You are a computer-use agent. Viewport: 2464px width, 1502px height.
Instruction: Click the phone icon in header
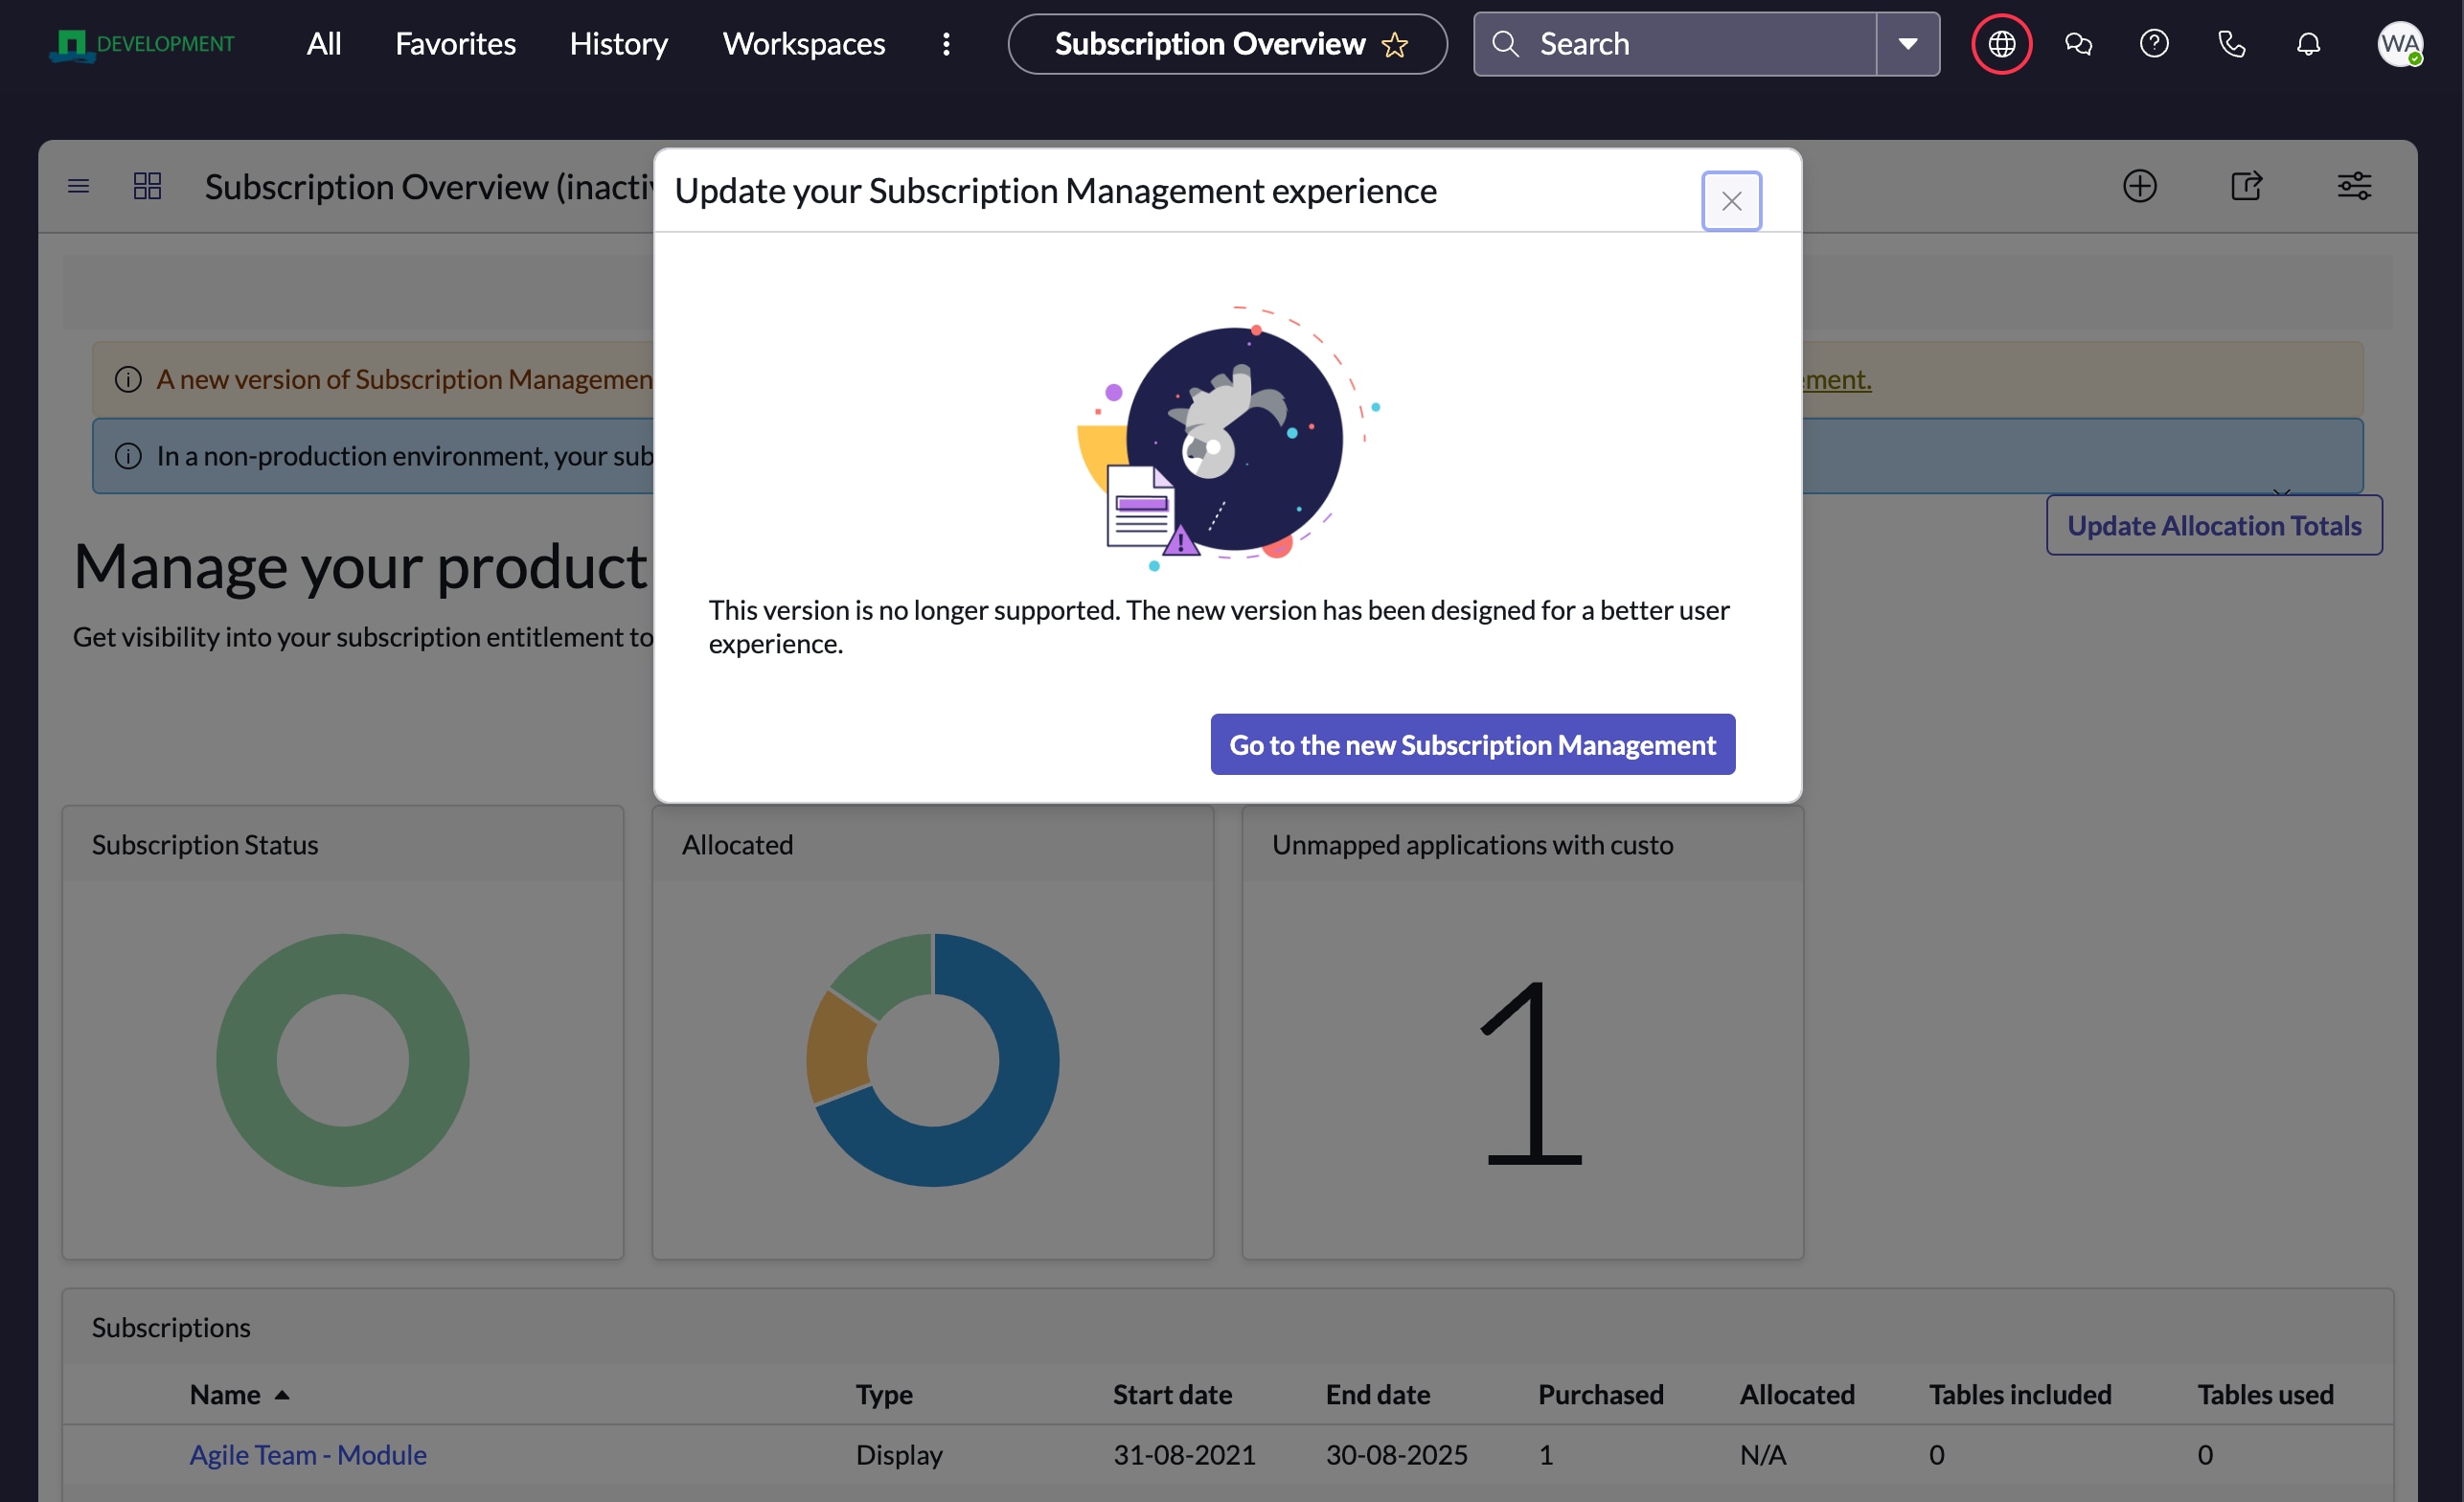2231,44
